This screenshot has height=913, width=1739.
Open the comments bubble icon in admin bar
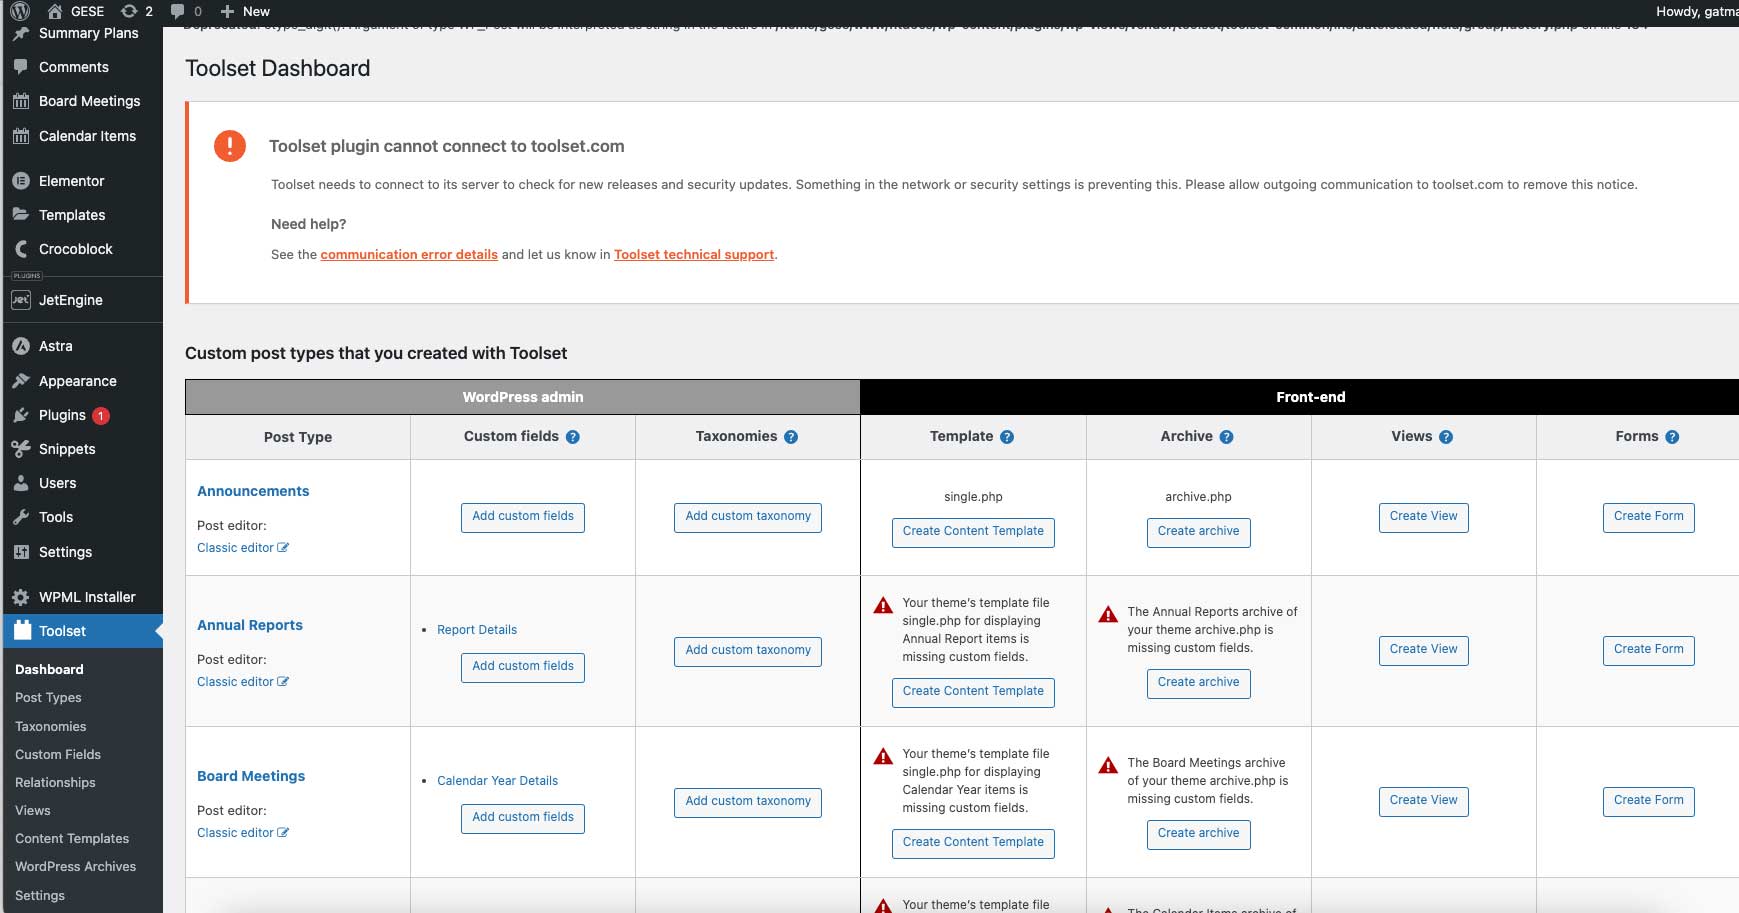click(178, 11)
